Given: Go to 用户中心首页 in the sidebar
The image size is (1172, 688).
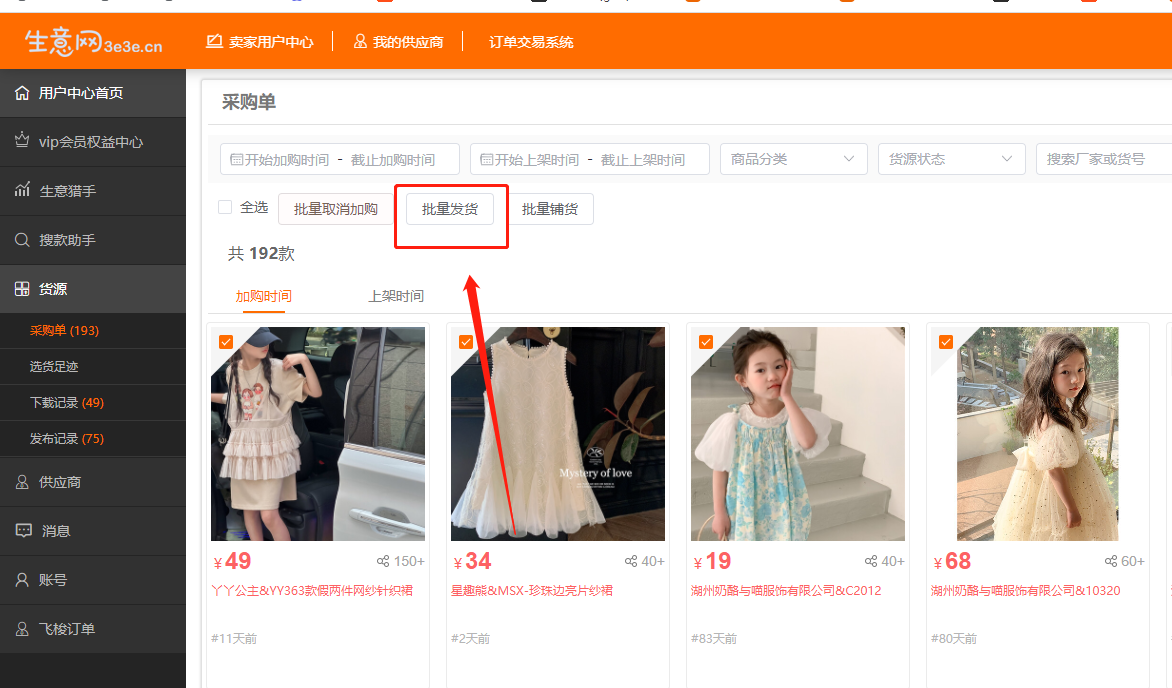Looking at the screenshot, I should (x=93, y=93).
